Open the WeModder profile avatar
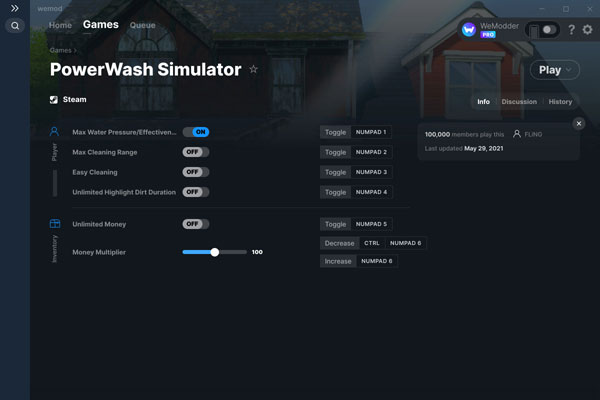Viewport: 600px width, 400px height. tap(469, 29)
